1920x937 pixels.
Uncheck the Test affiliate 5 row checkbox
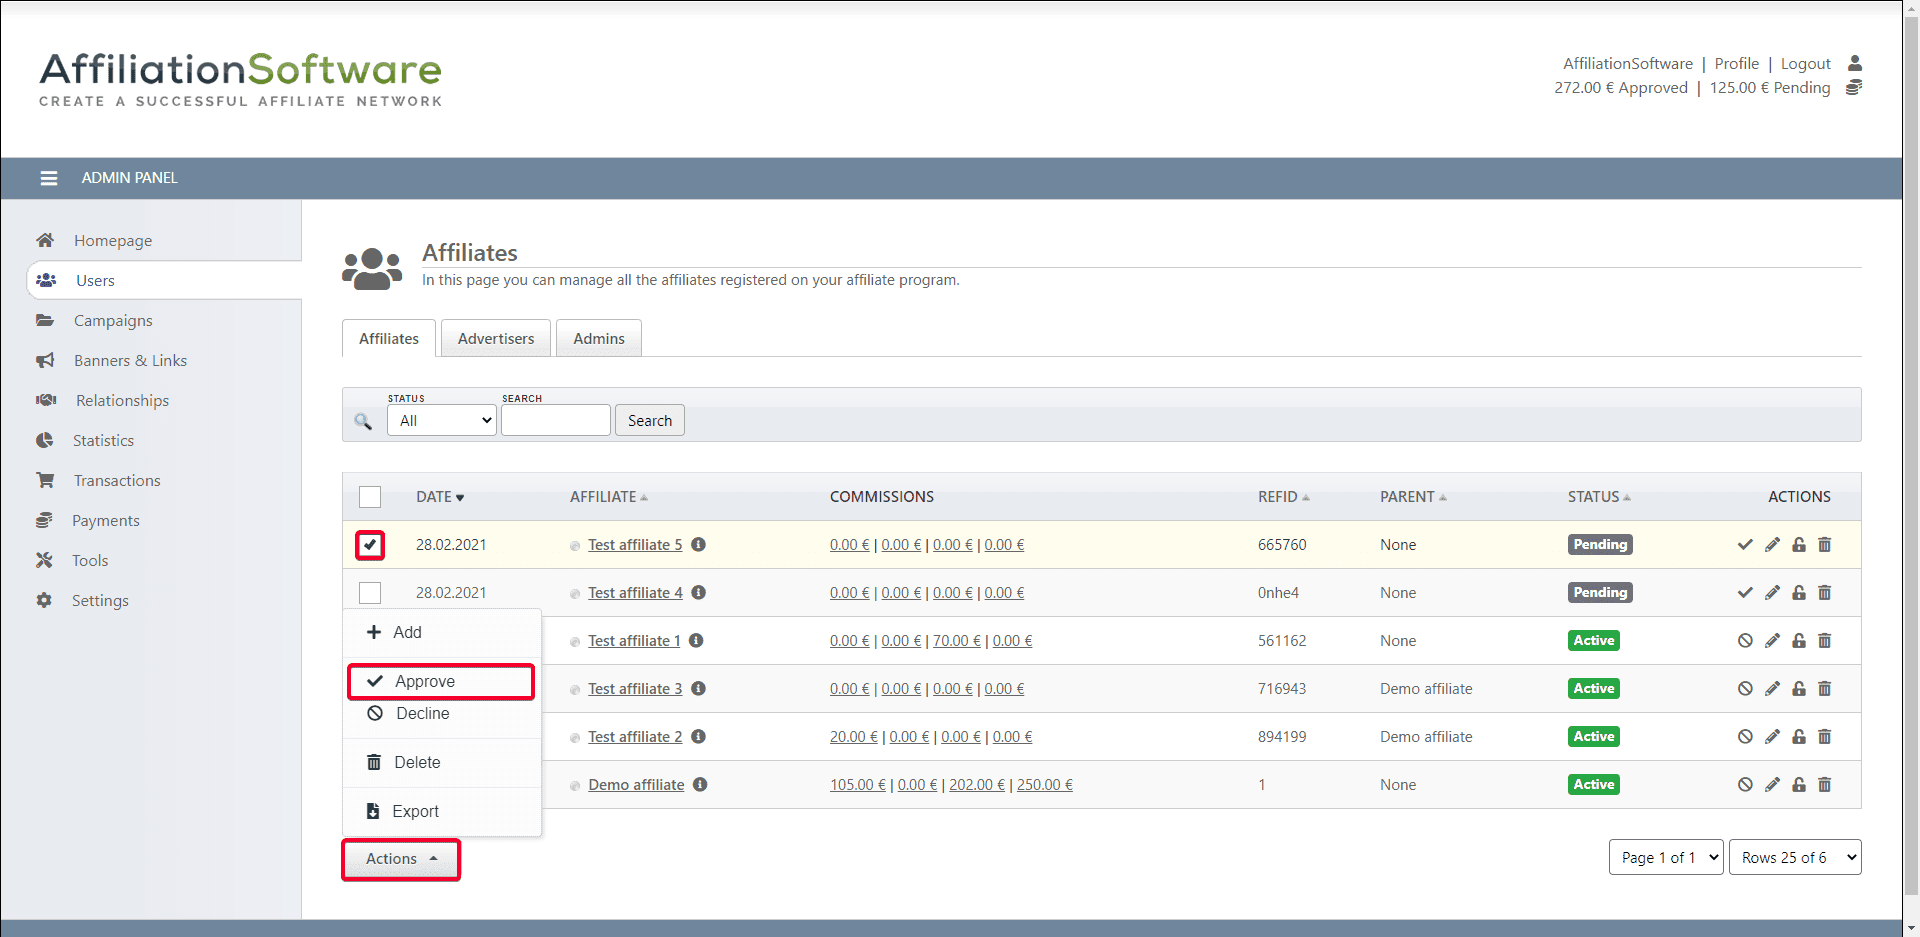point(370,545)
